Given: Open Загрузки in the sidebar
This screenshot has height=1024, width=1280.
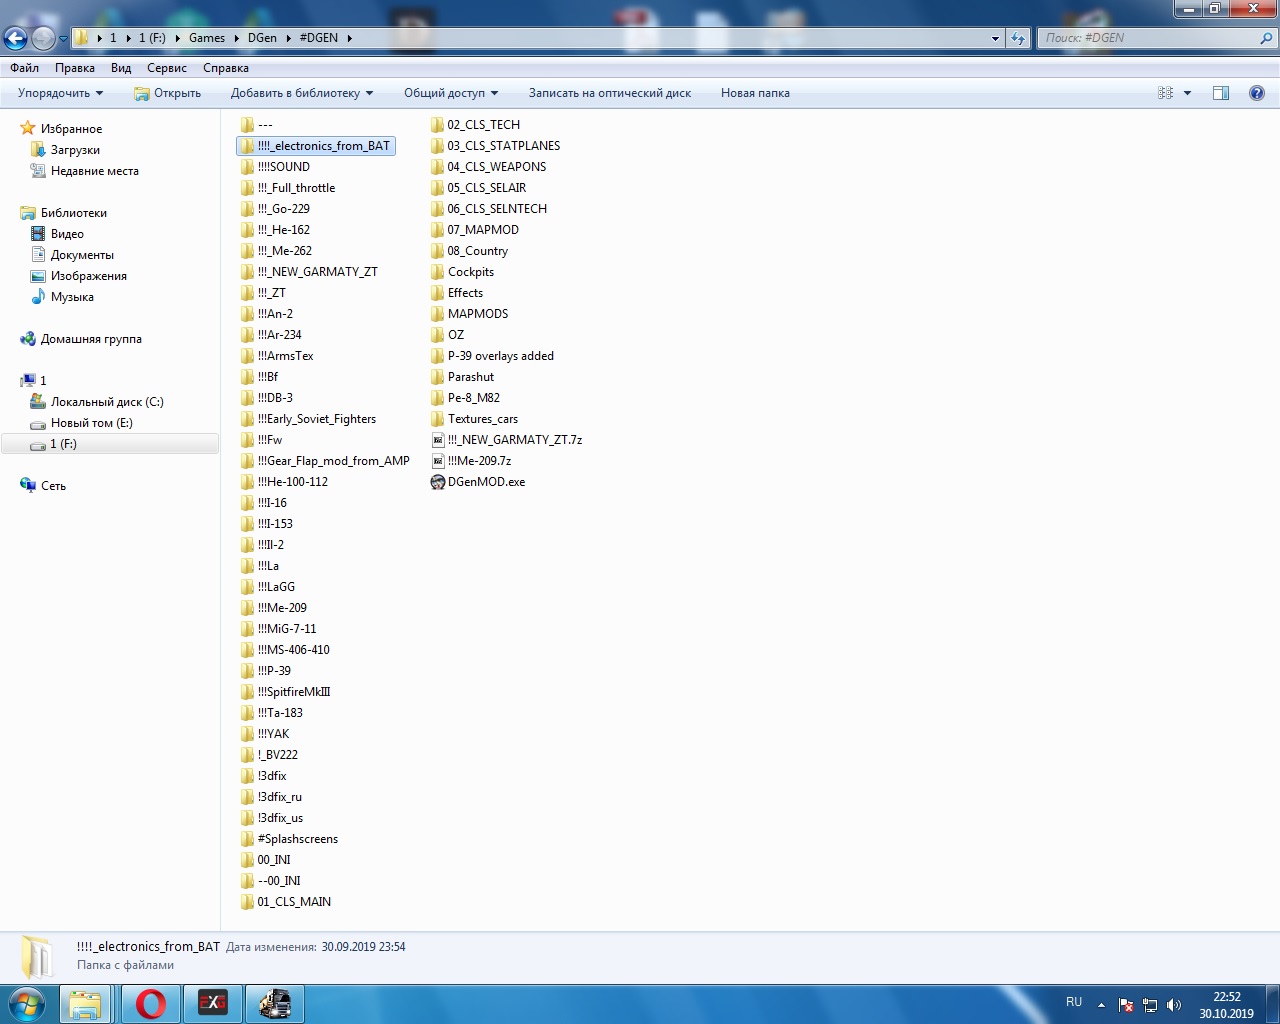Looking at the screenshot, I should 75,150.
